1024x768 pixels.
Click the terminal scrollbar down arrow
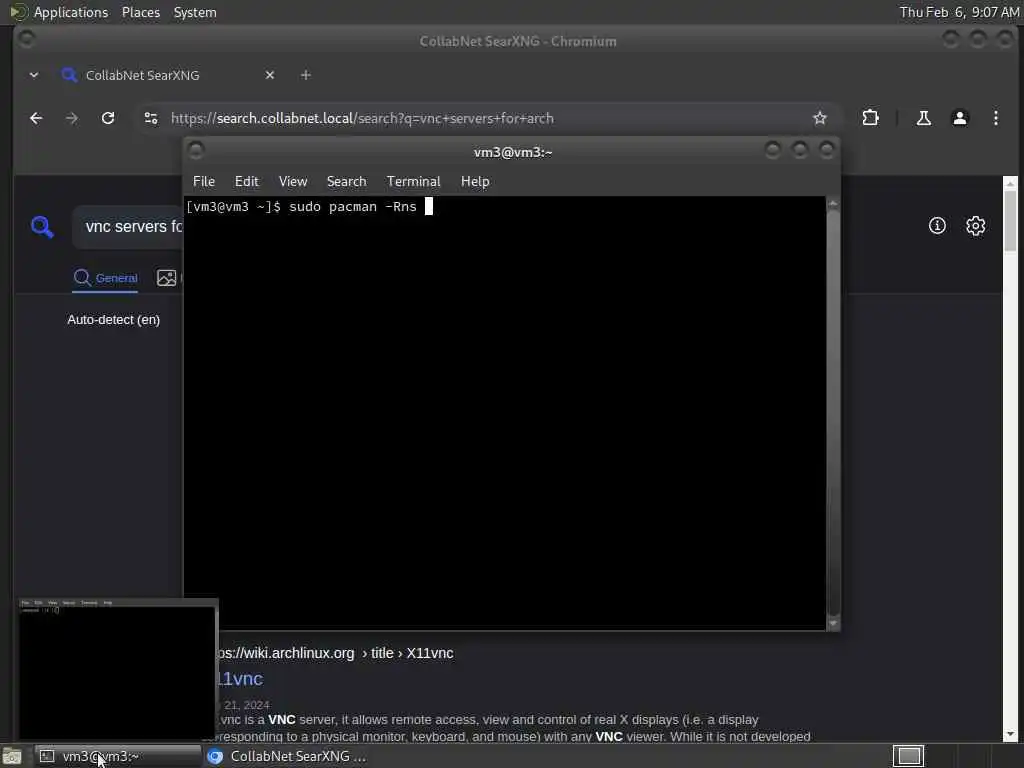[x=833, y=624]
